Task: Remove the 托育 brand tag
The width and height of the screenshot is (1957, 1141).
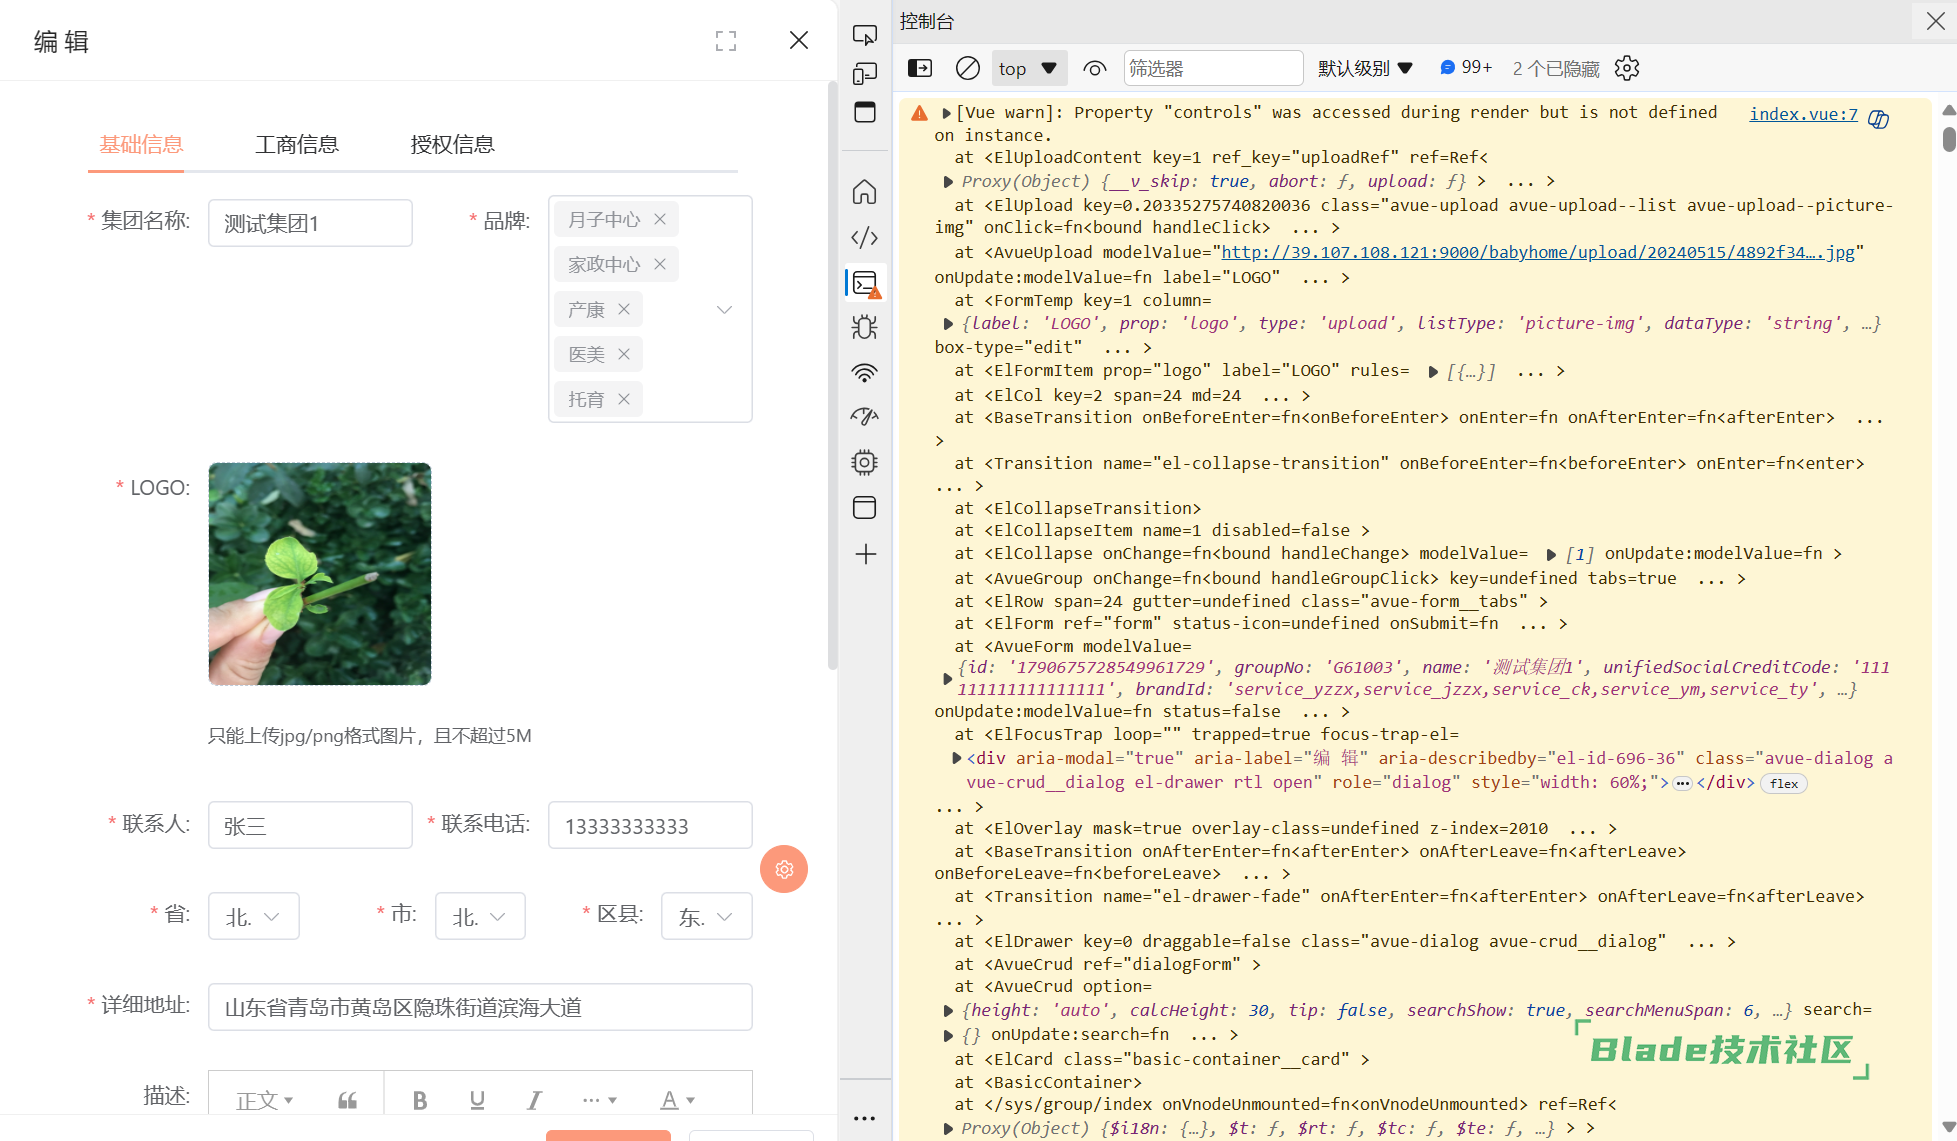Action: [624, 399]
